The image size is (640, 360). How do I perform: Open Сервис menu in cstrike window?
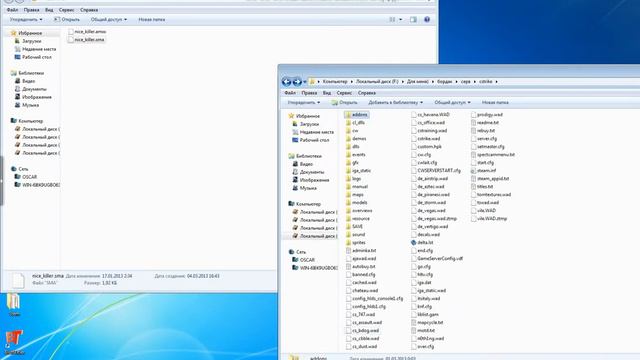coord(344,93)
